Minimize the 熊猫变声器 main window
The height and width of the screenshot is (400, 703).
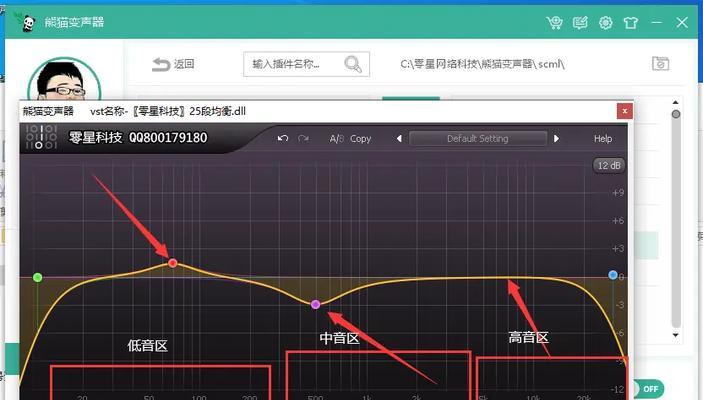click(657, 22)
